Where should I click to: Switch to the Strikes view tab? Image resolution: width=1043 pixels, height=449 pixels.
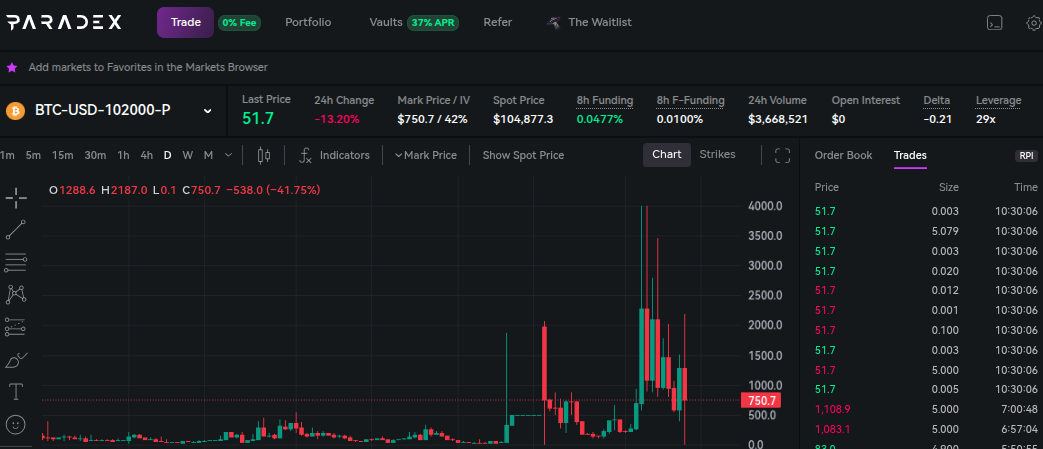coord(717,154)
